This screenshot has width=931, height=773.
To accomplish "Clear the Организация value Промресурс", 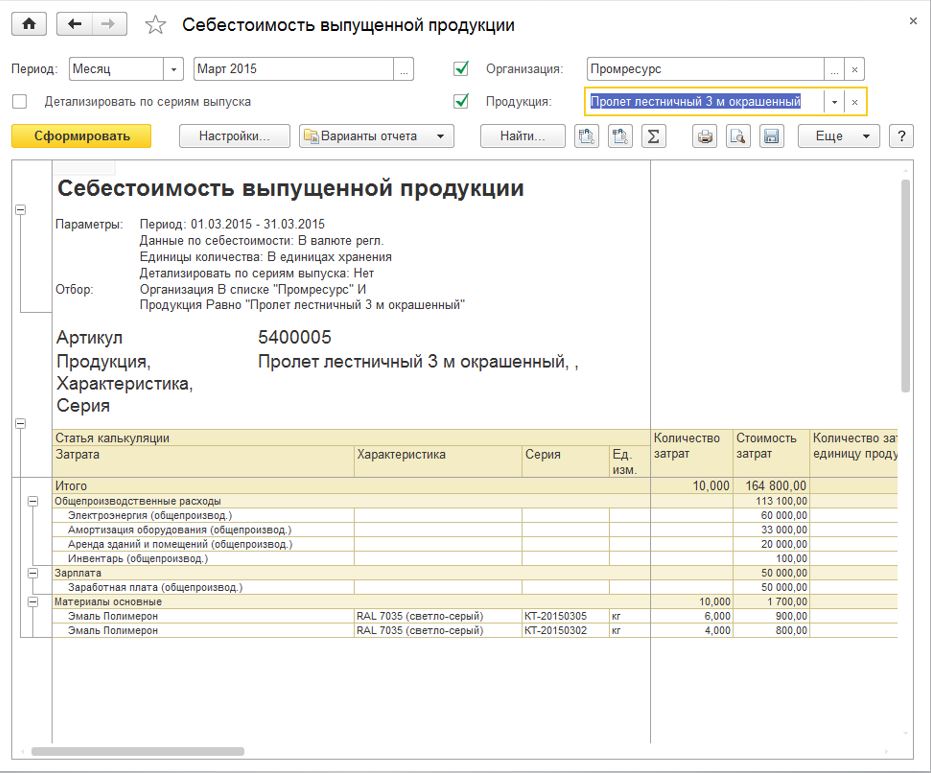I will click(x=854, y=69).
